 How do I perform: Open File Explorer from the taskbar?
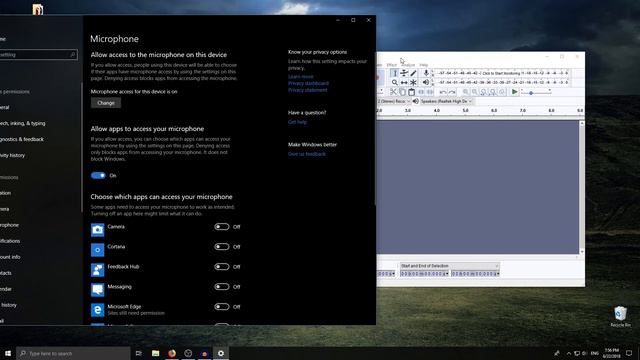point(156,353)
